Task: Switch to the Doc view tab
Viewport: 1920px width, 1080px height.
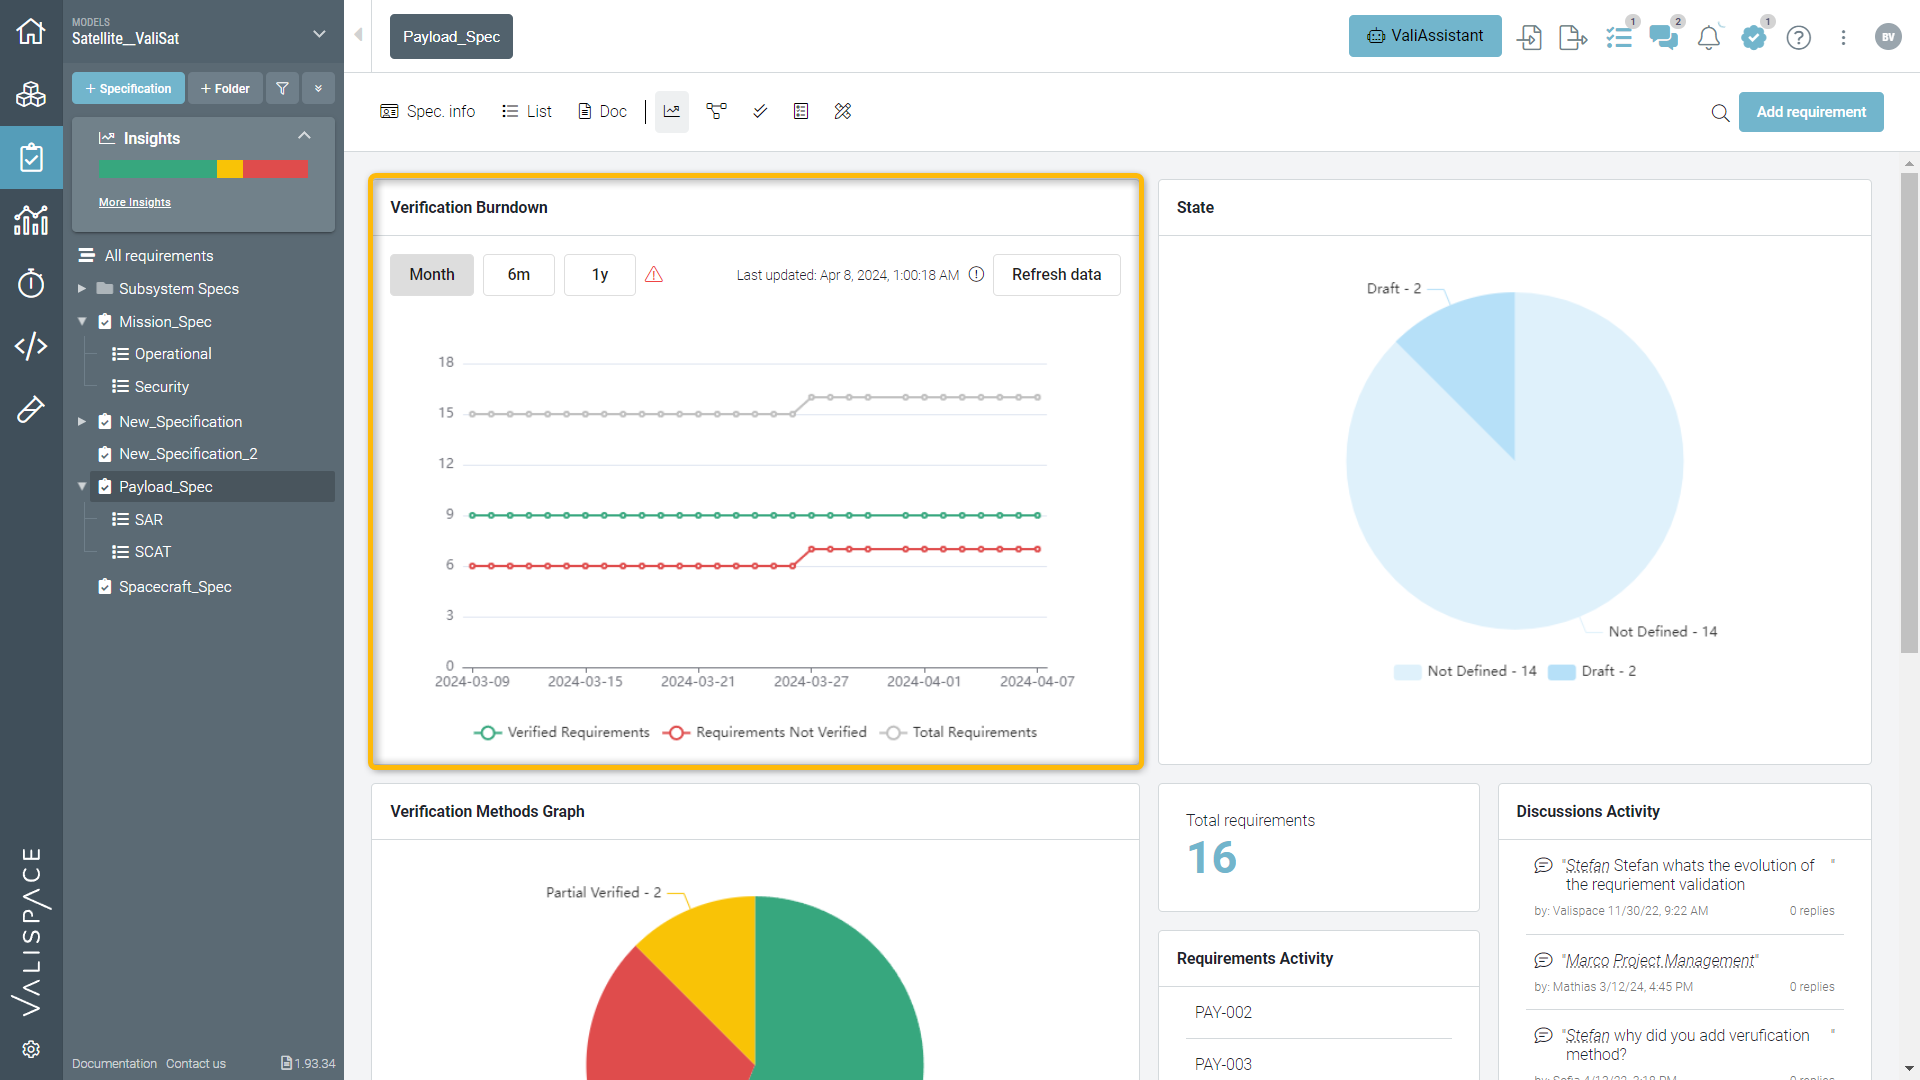Action: 603,111
